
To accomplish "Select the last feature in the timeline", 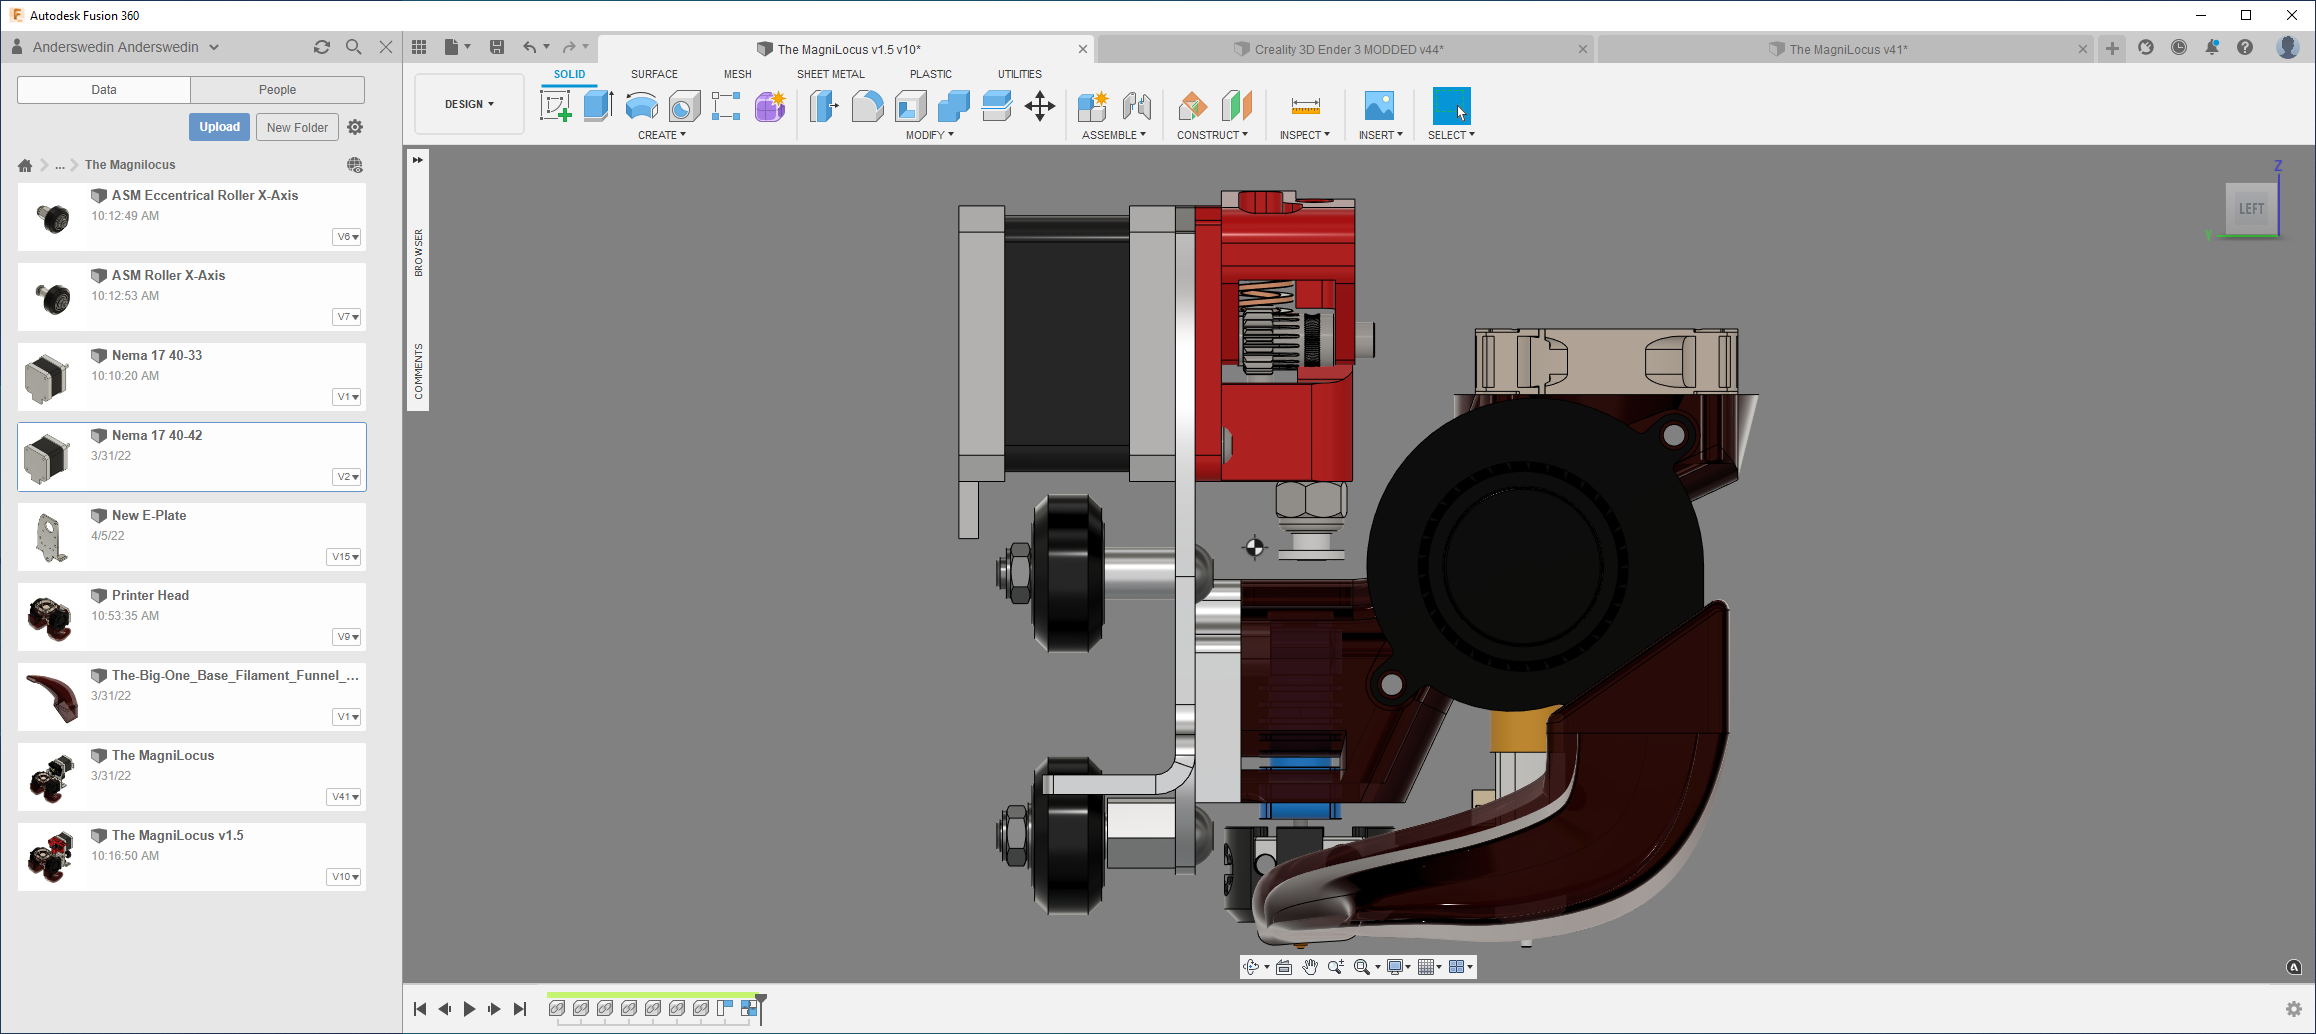I will [x=748, y=1008].
